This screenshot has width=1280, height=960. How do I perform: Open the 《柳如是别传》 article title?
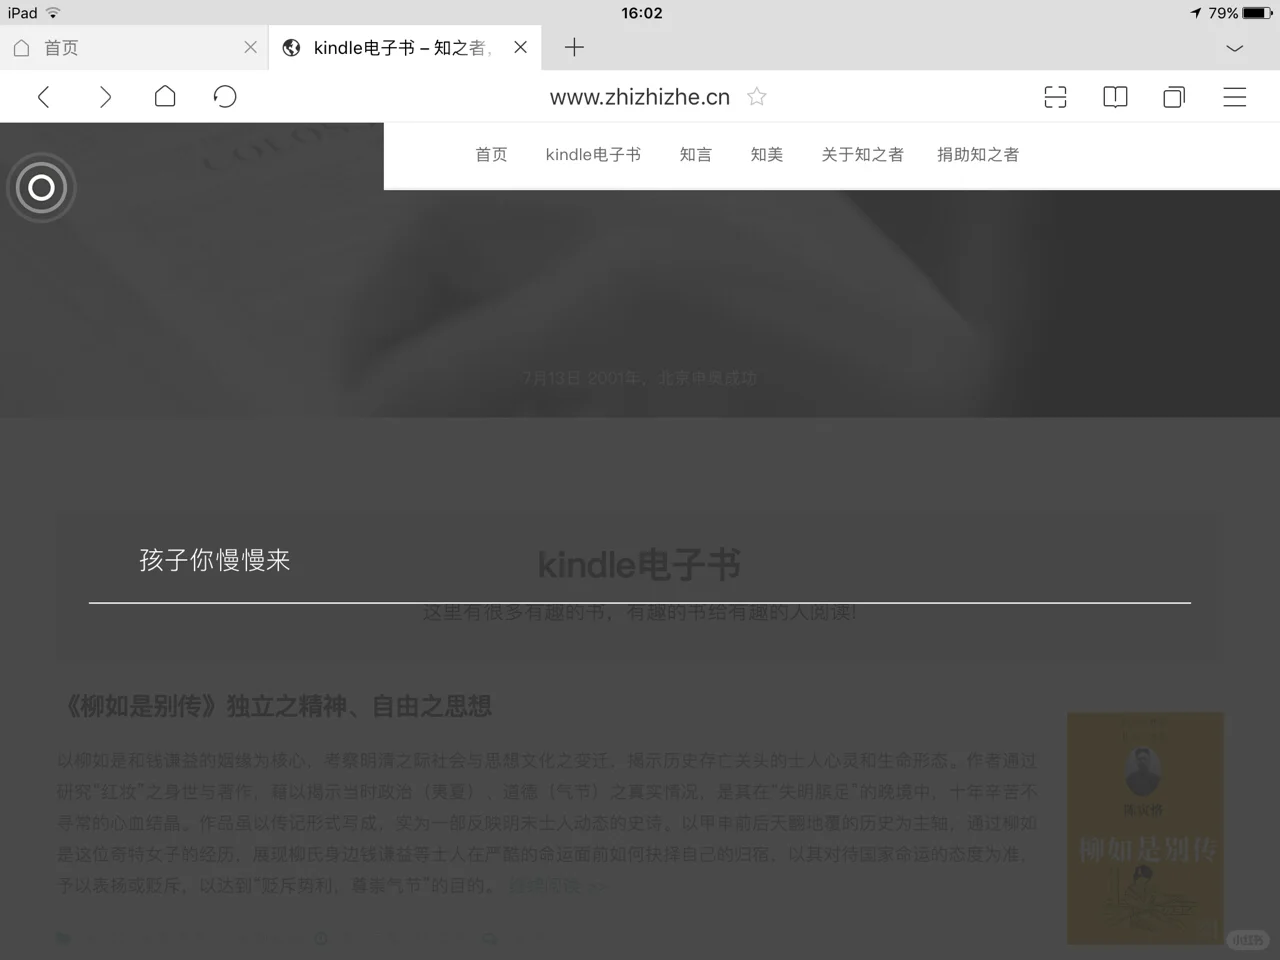point(277,707)
